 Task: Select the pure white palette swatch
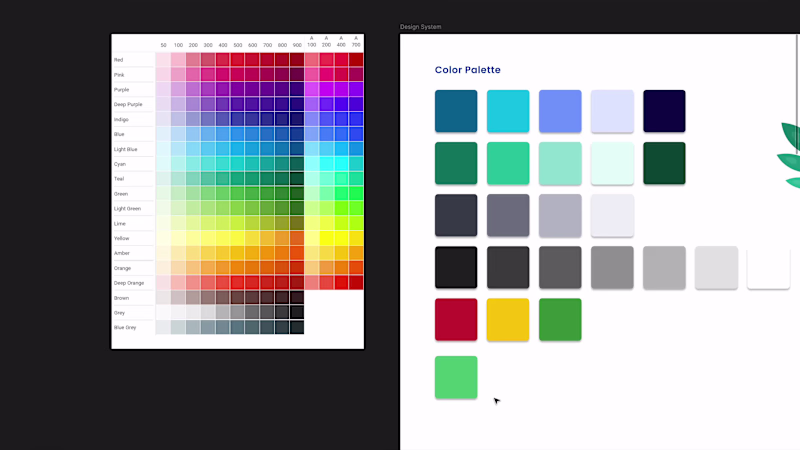[768, 267]
